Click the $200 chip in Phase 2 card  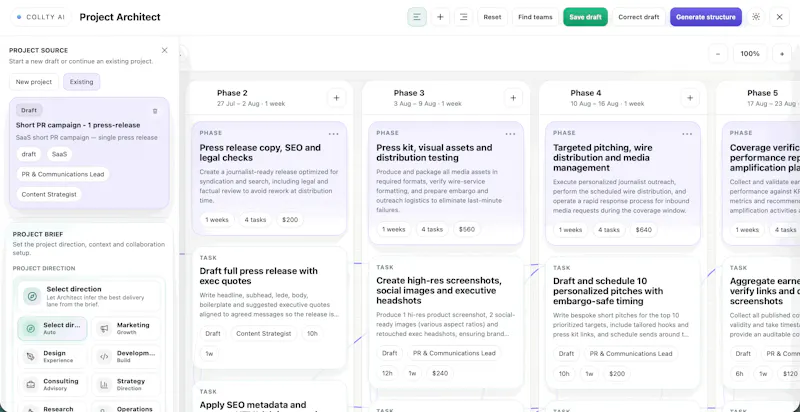tap(290, 220)
